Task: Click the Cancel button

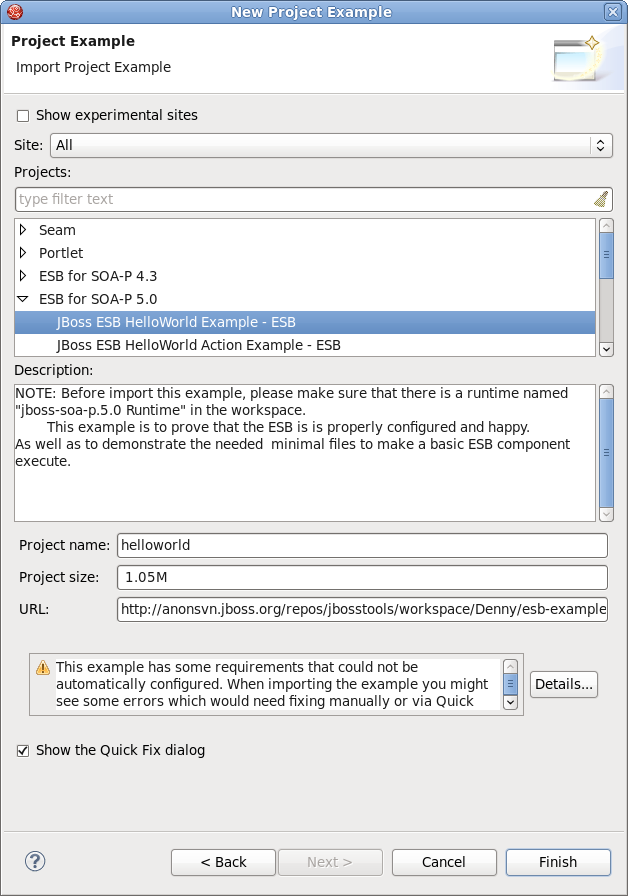Action: coord(444,862)
